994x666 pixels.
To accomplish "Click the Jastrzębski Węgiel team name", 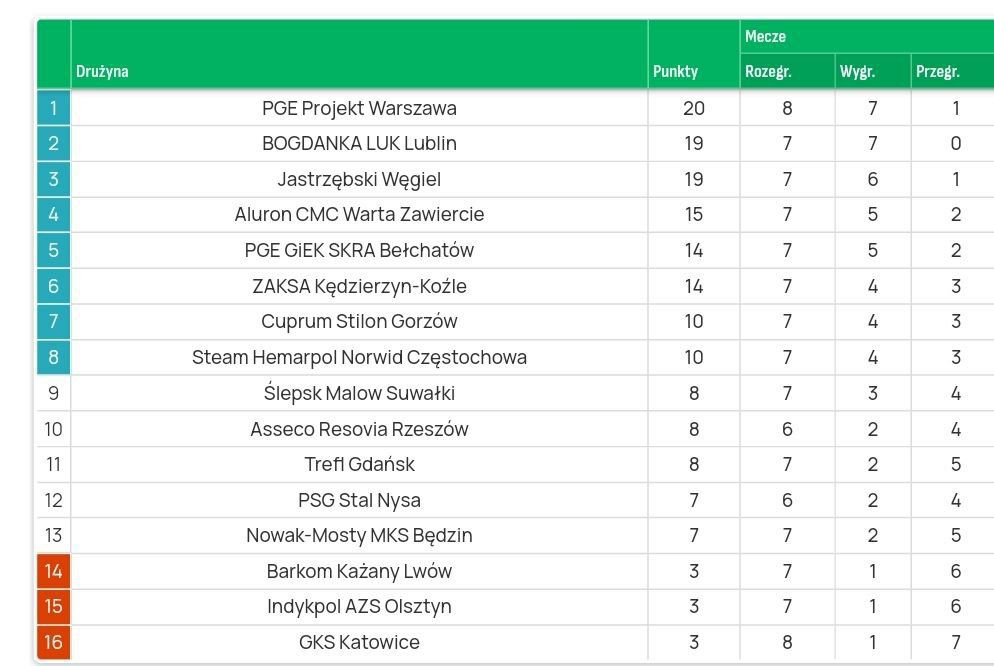I will [359, 179].
